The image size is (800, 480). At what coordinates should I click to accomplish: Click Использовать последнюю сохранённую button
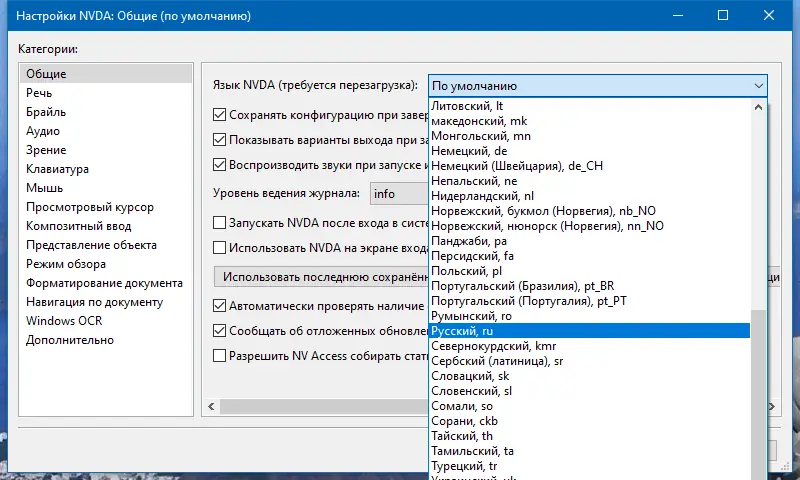[320, 276]
